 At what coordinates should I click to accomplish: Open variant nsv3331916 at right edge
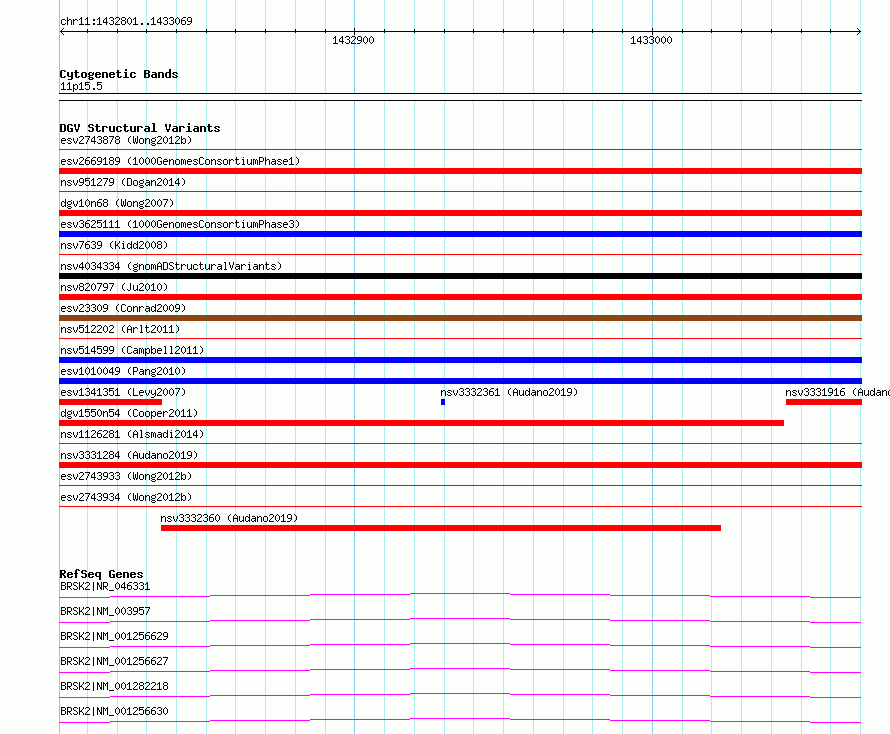[x=837, y=392]
